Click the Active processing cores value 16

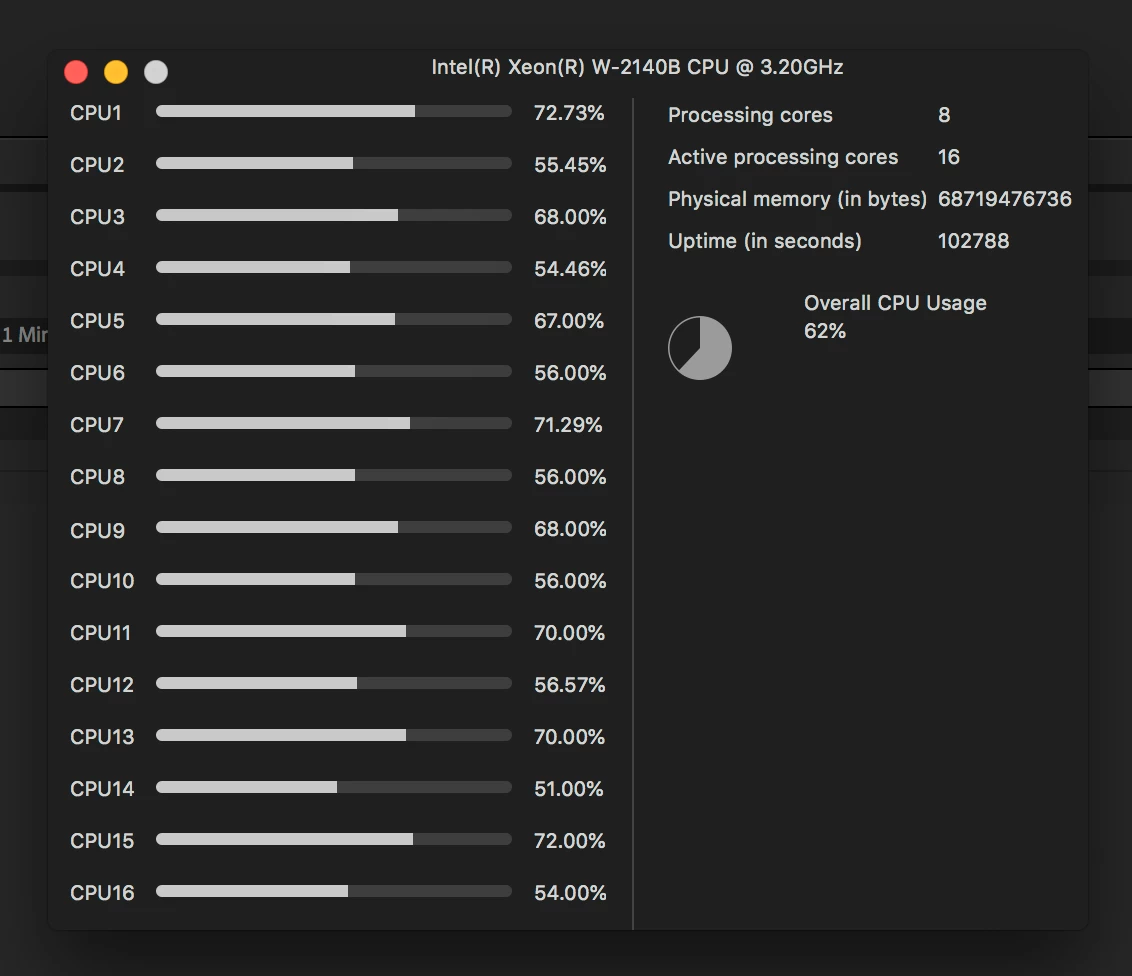coord(949,157)
